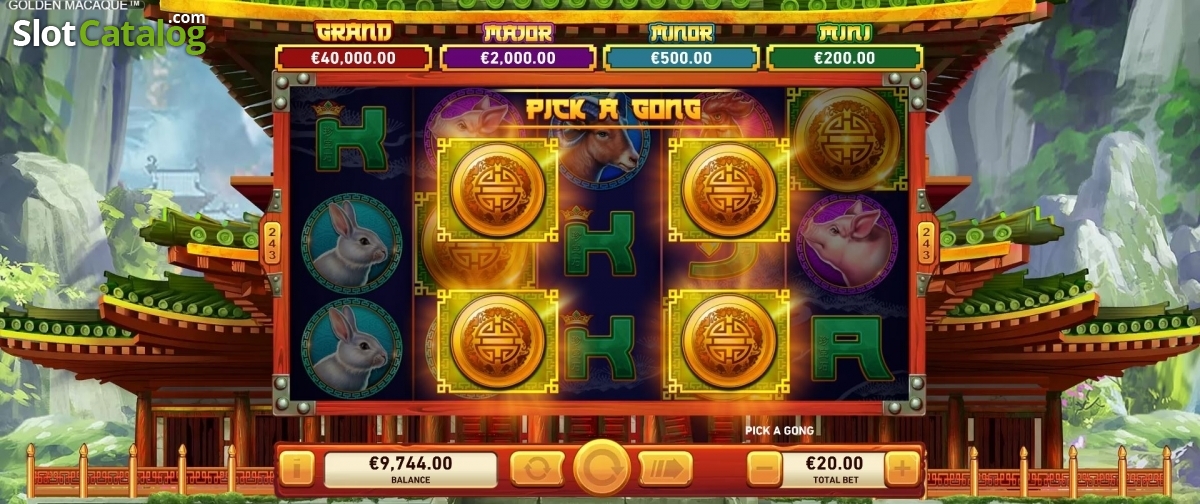Click the round spin button
1200x504 pixels.
point(602,467)
